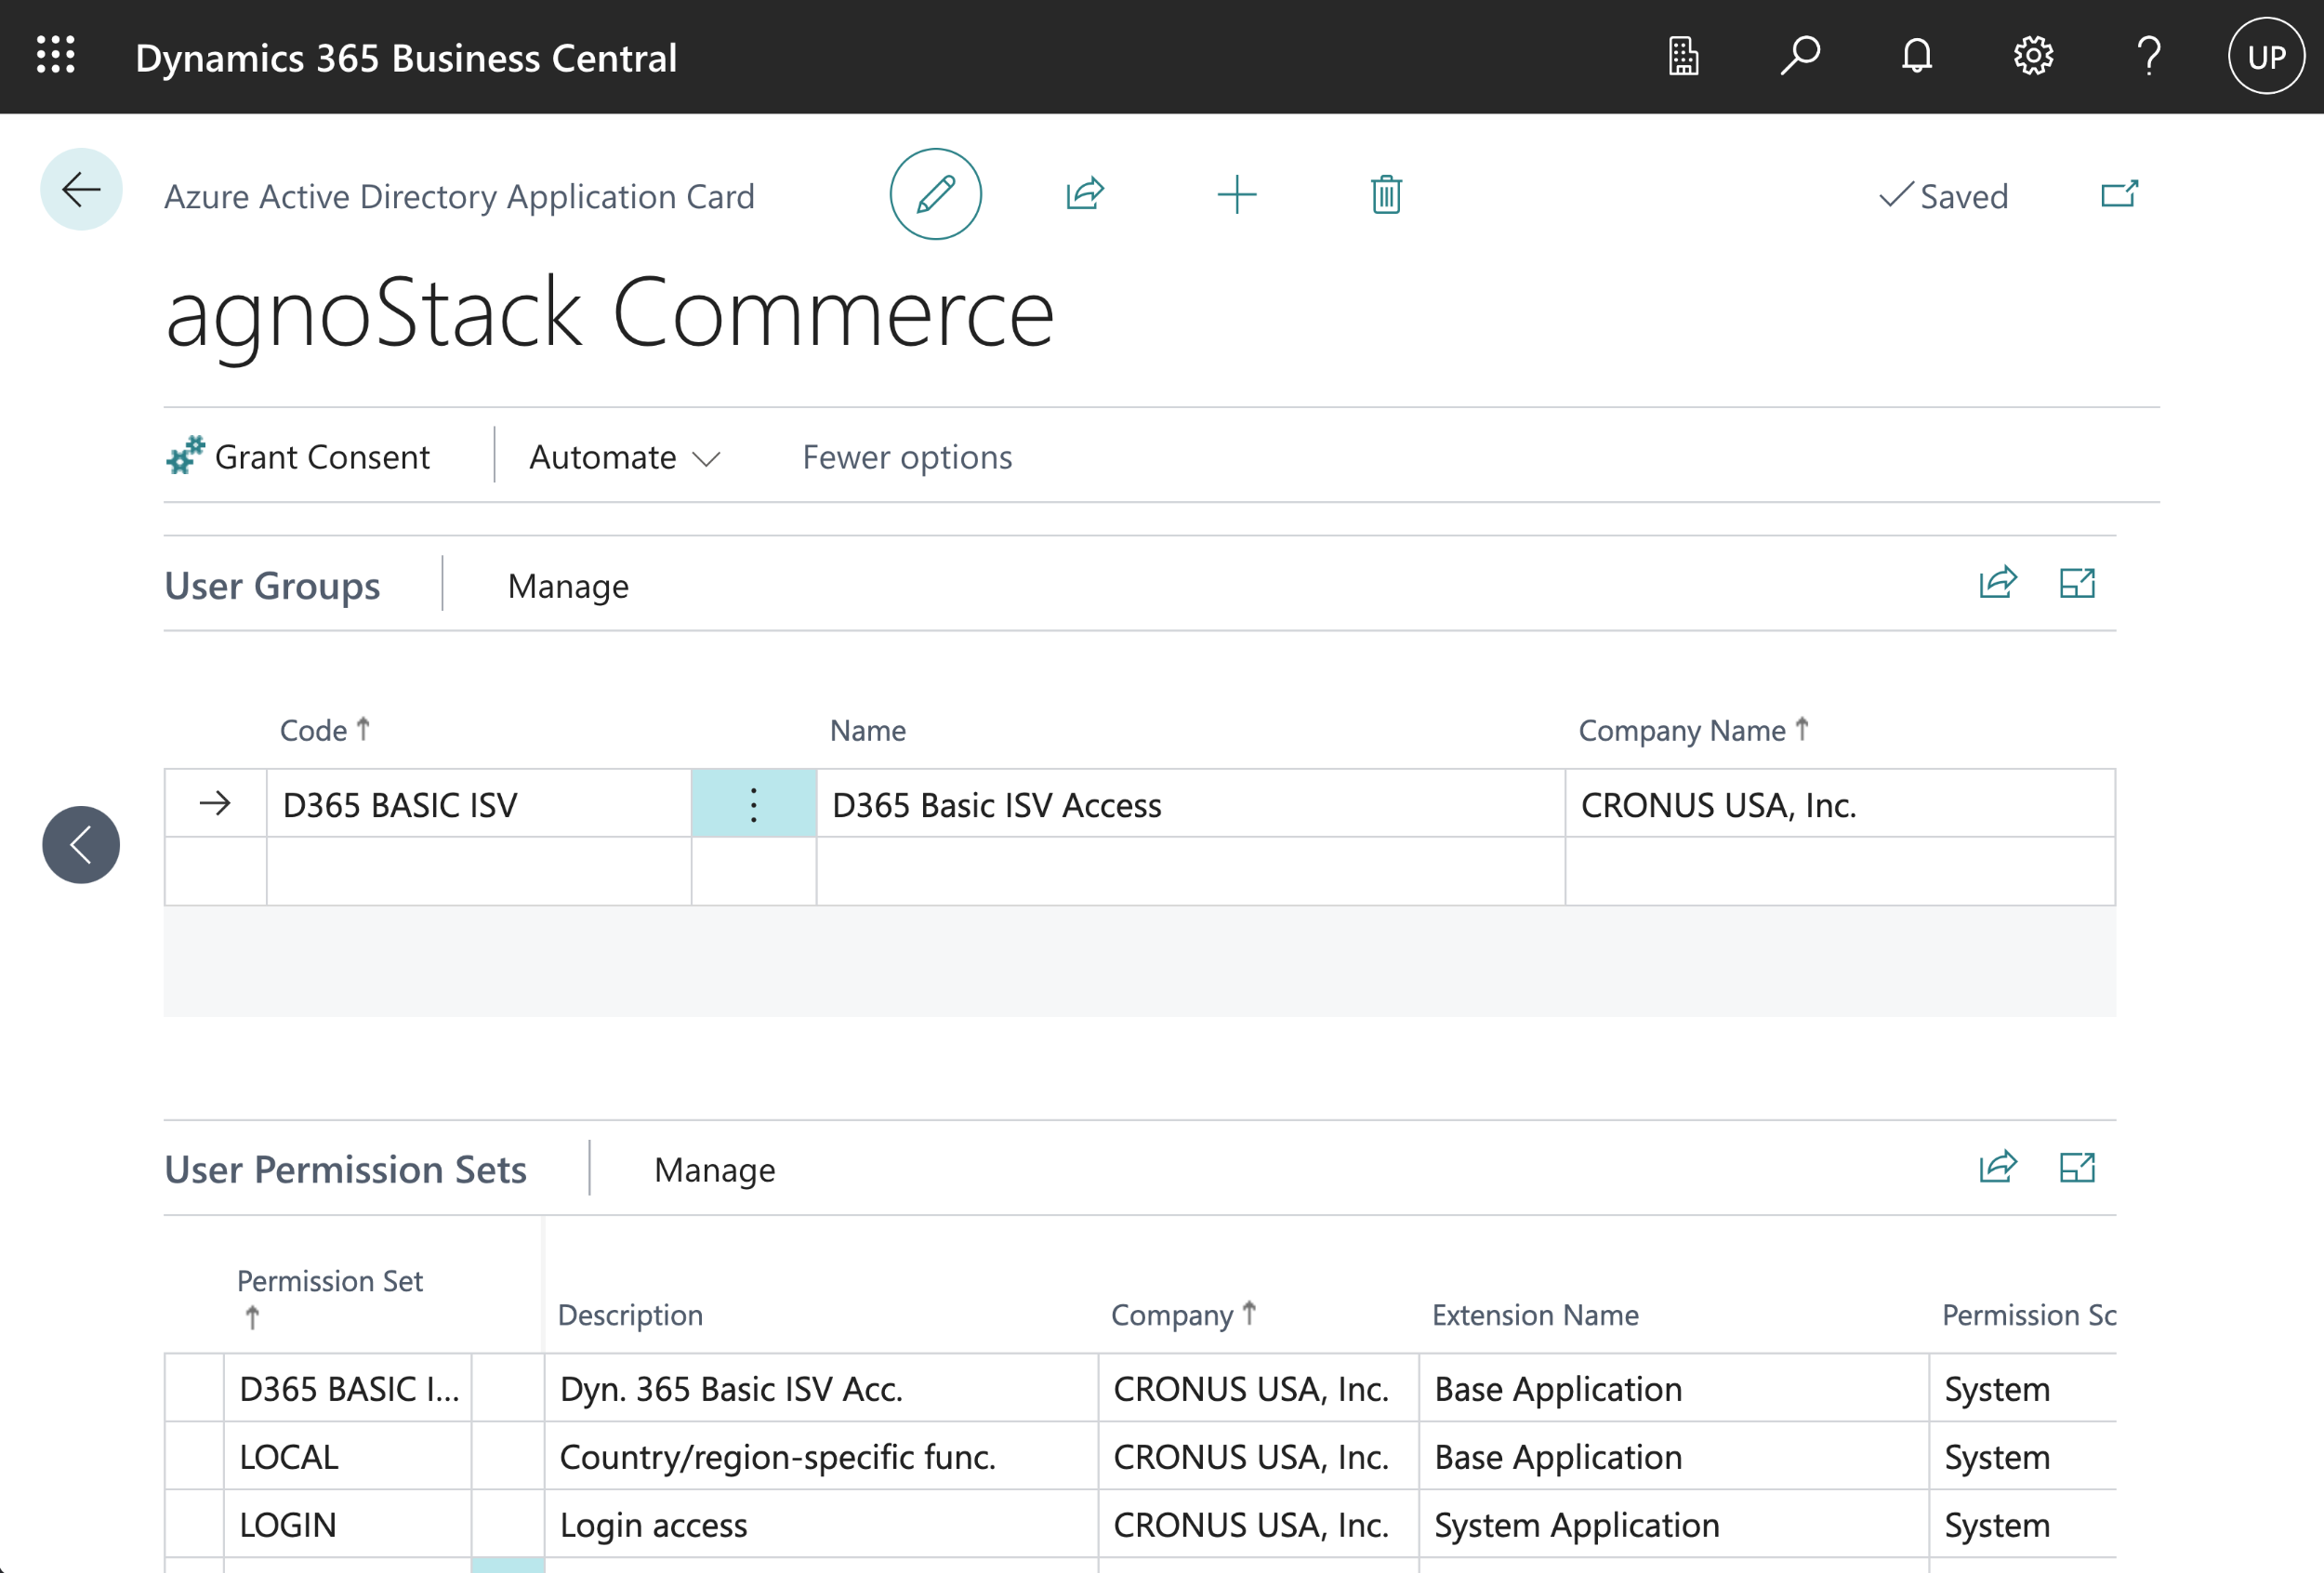The image size is (2324, 1573).
Task: Click System Application extension cell
Action: coord(1673,1525)
